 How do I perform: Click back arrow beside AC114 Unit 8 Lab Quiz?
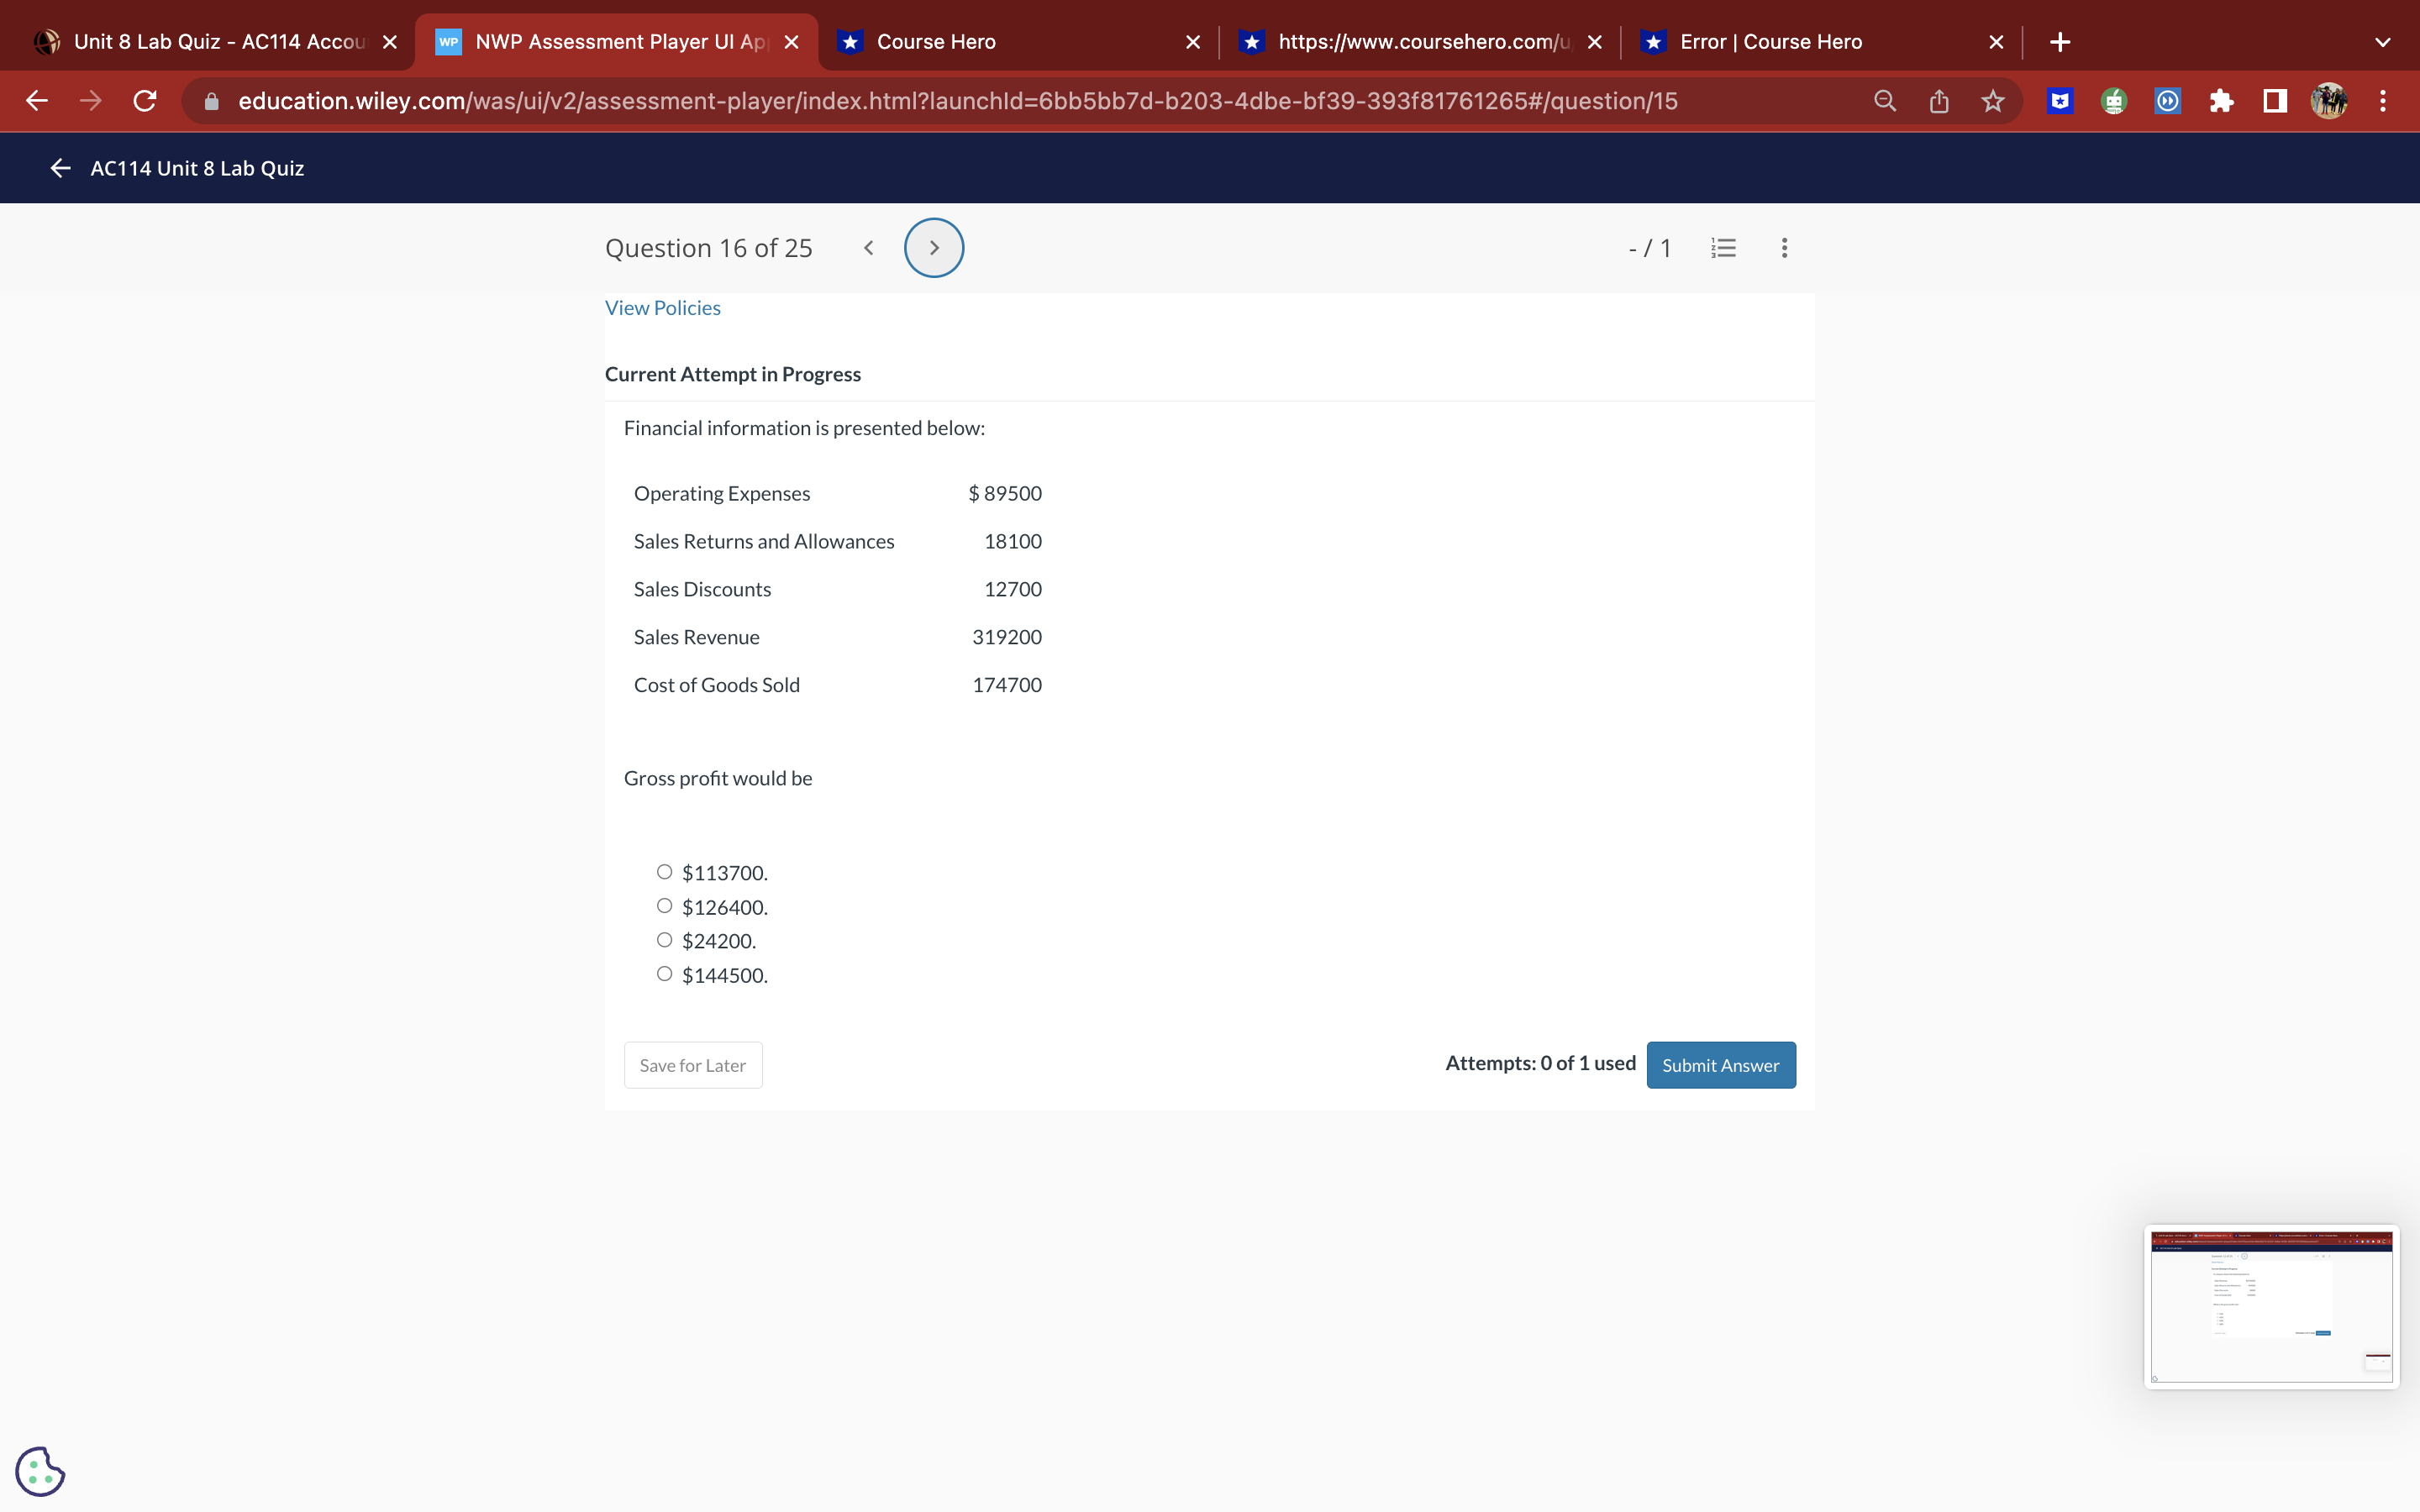click(60, 168)
